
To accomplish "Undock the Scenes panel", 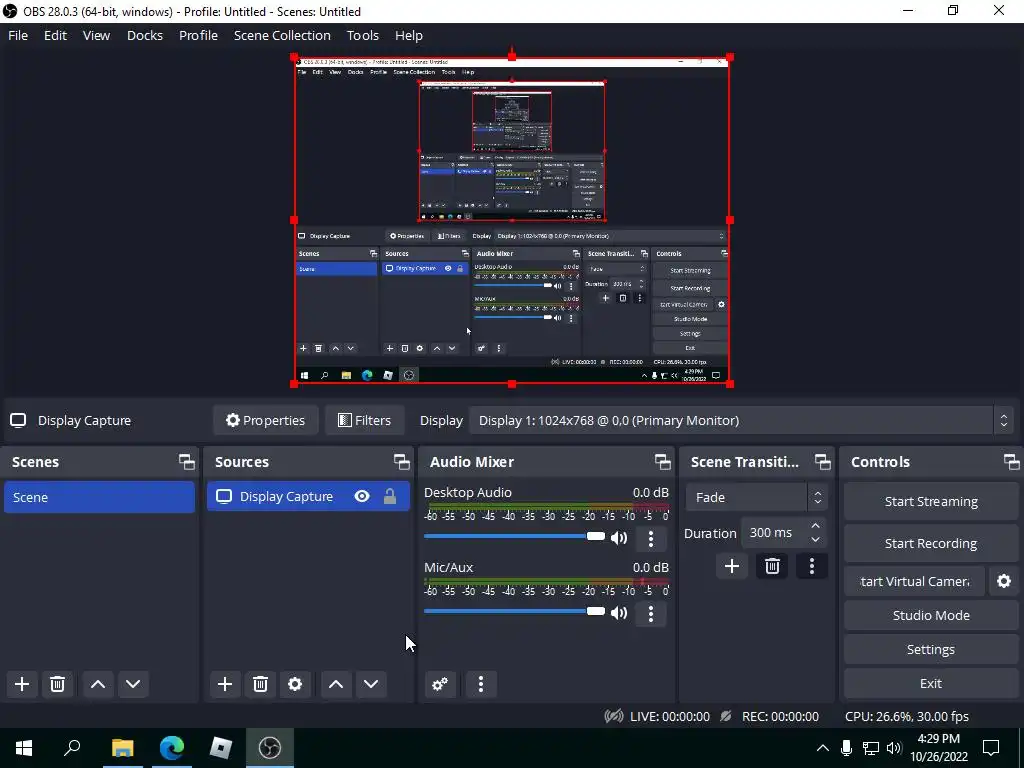I will coord(187,462).
